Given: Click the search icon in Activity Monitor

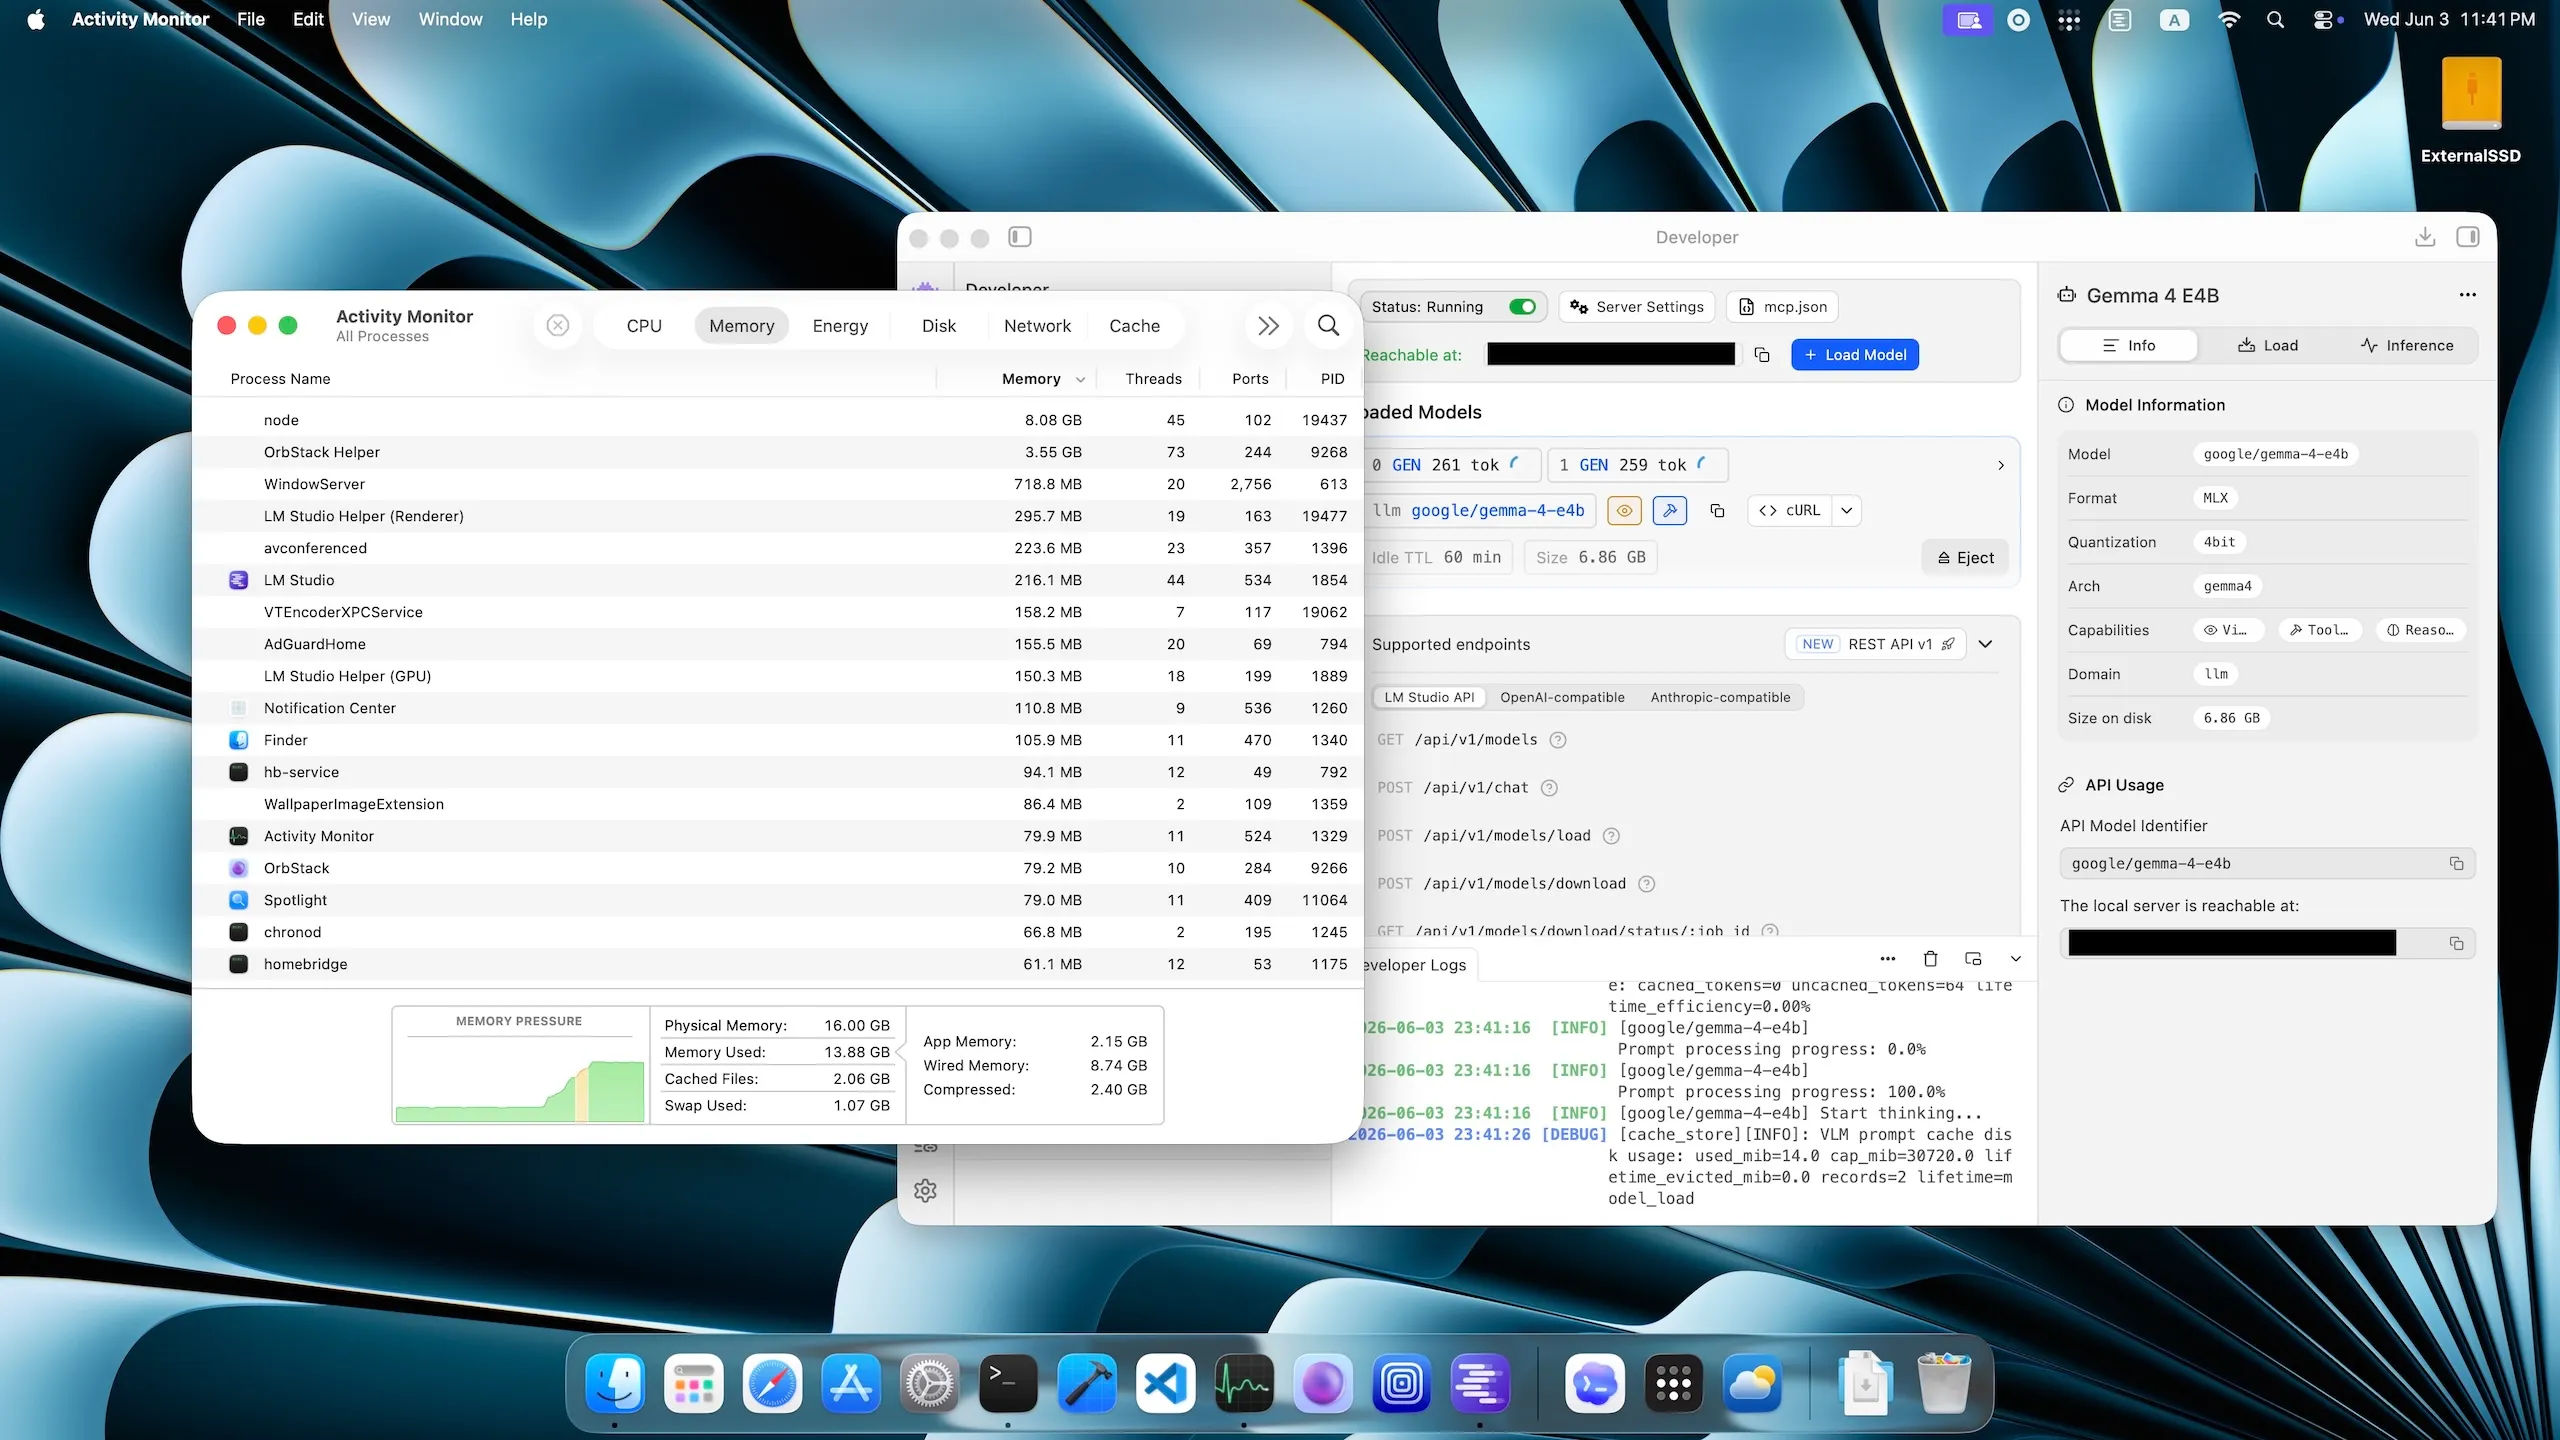Looking at the screenshot, I should pyautogui.click(x=1328, y=325).
